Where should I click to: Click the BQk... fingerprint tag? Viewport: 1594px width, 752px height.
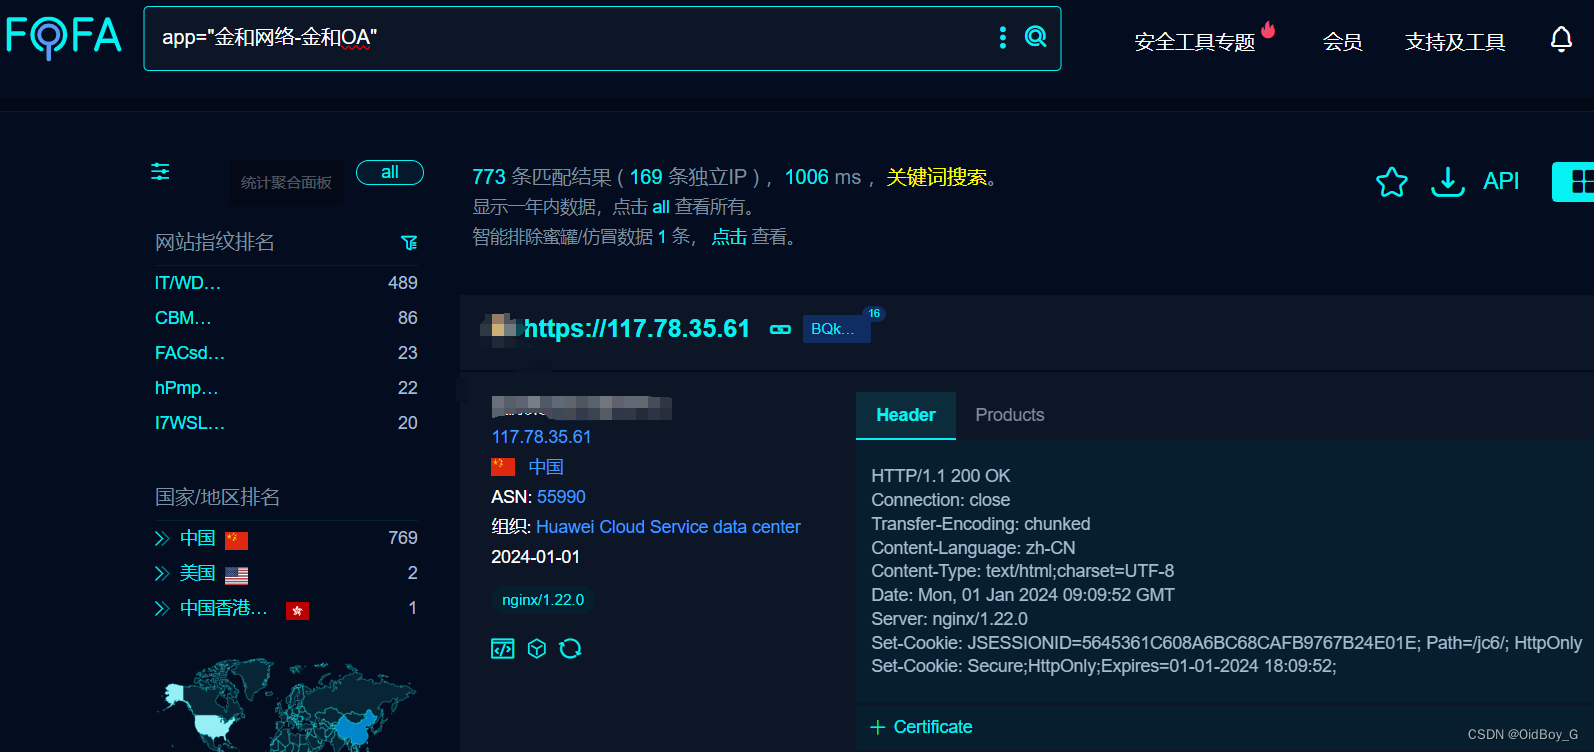[x=836, y=329]
